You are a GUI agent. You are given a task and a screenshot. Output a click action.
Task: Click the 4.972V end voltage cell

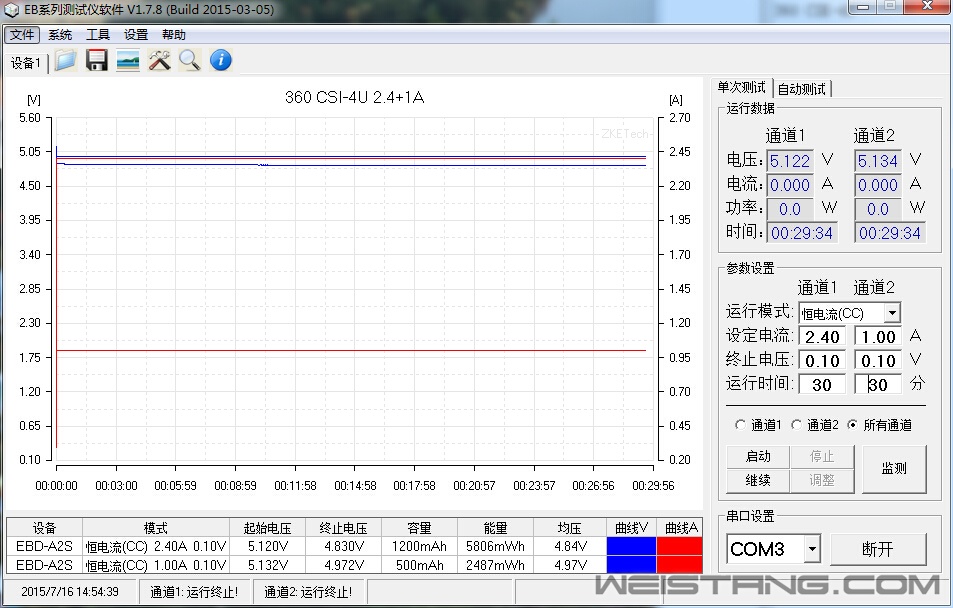(343, 565)
